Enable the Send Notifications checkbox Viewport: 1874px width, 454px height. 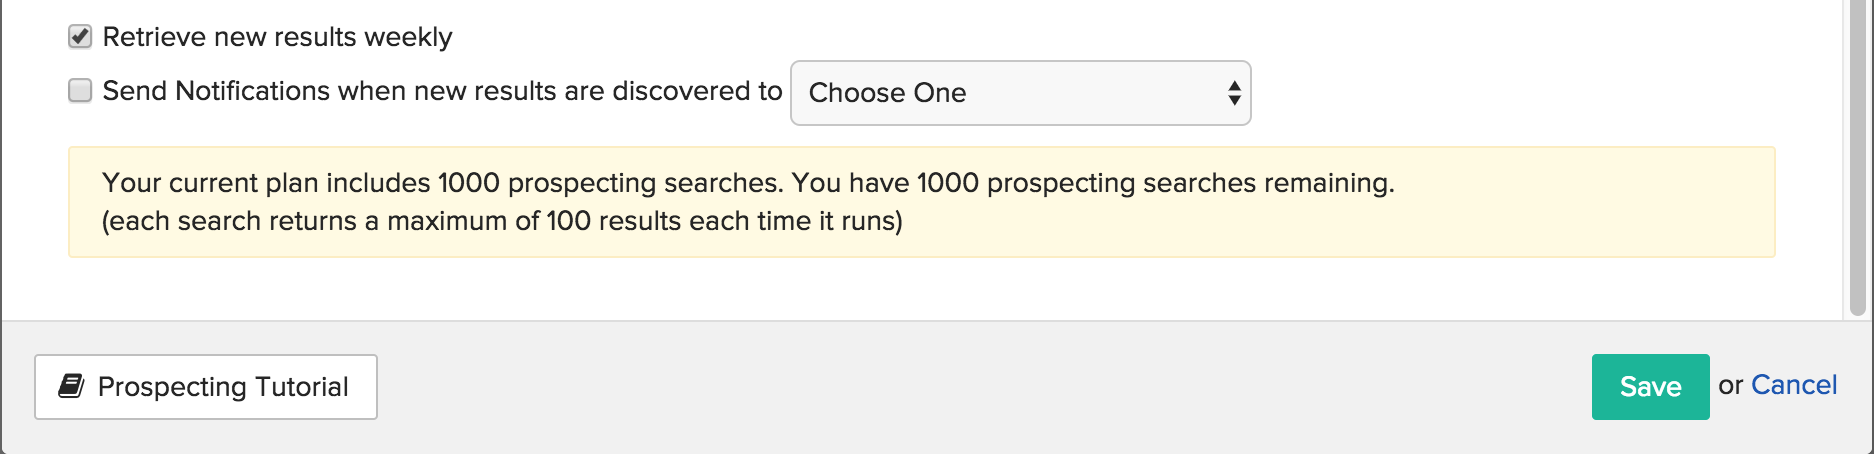click(80, 91)
